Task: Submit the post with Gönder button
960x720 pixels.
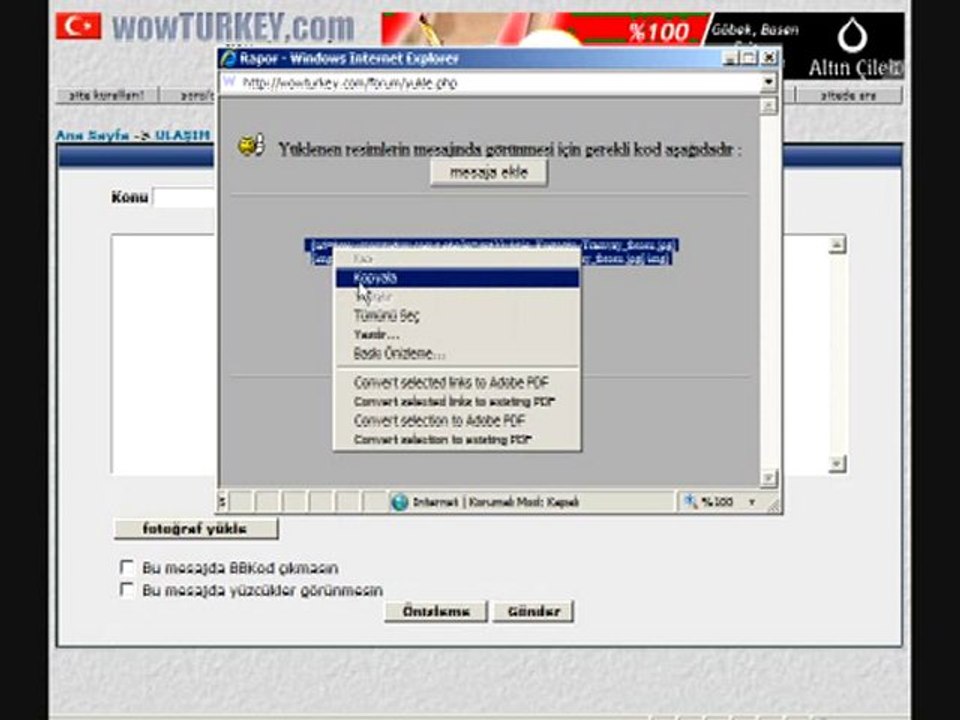Action: [x=533, y=611]
